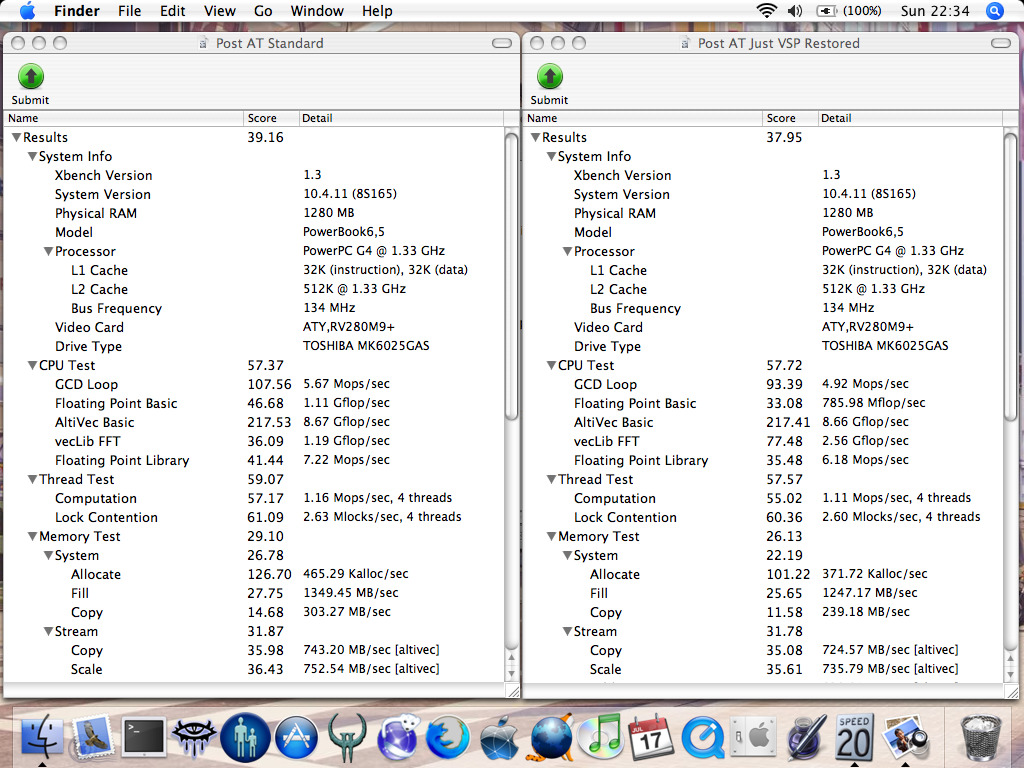
Task: Open the Neverwinter Nights eye icon in Dock
Action: point(194,737)
